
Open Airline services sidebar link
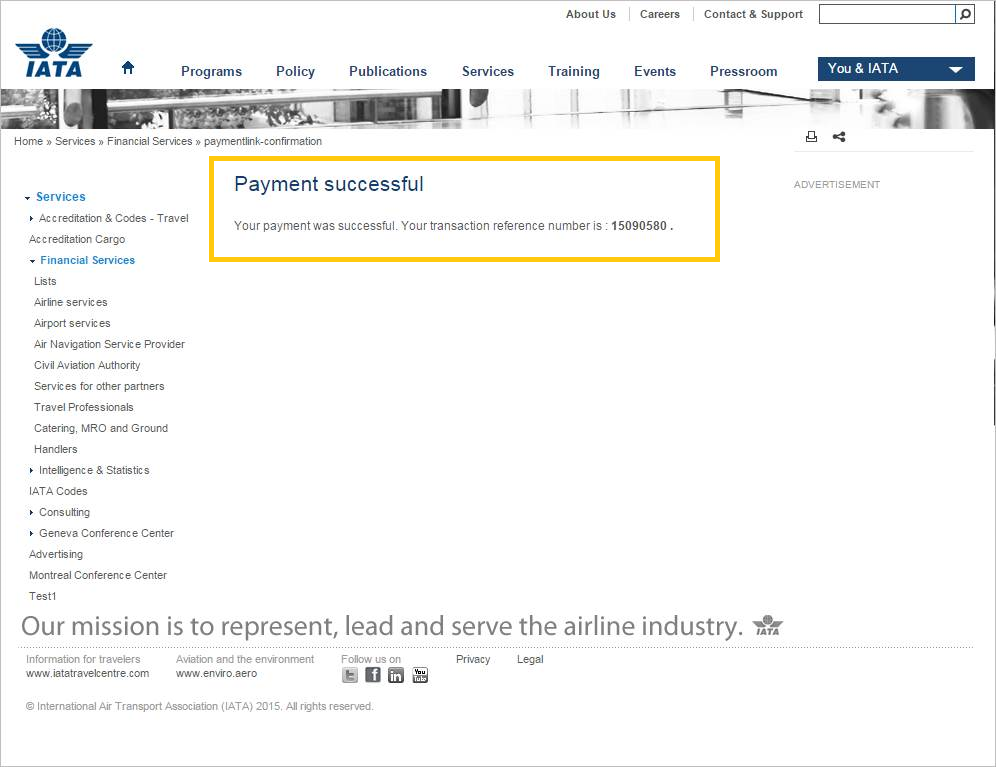[x=71, y=302]
